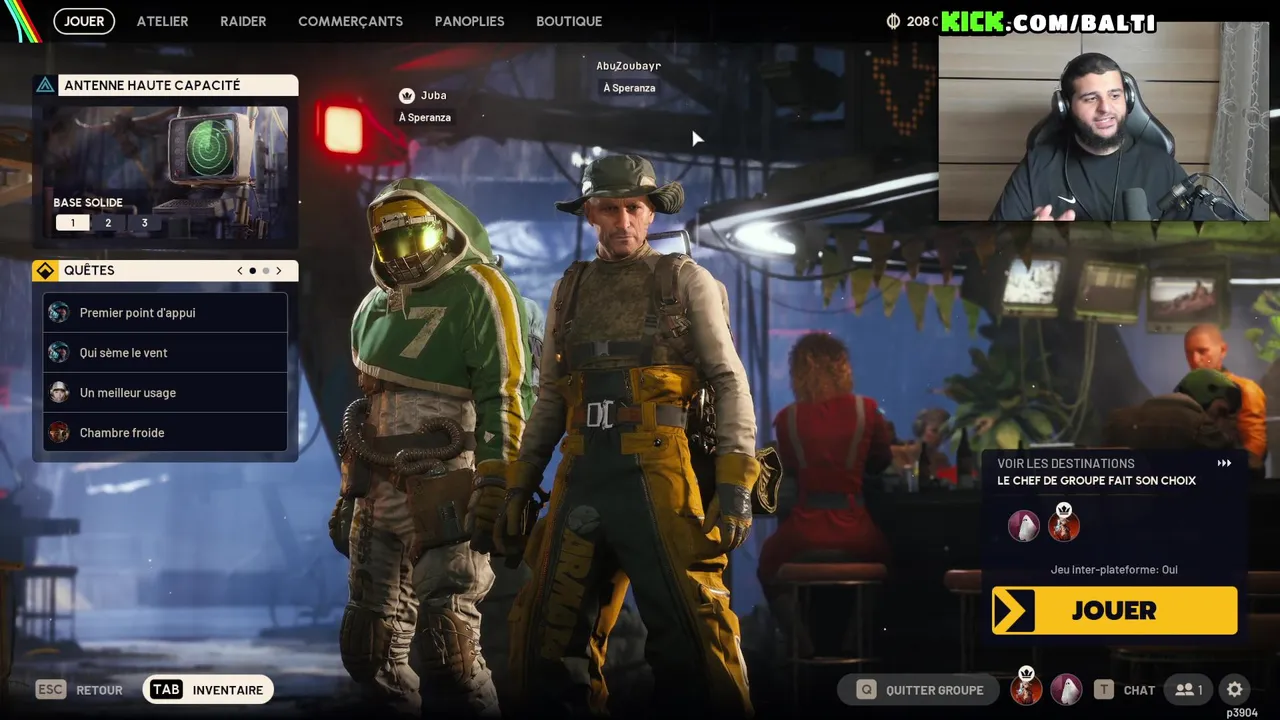Select player name AbuZoubayr

pos(628,66)
